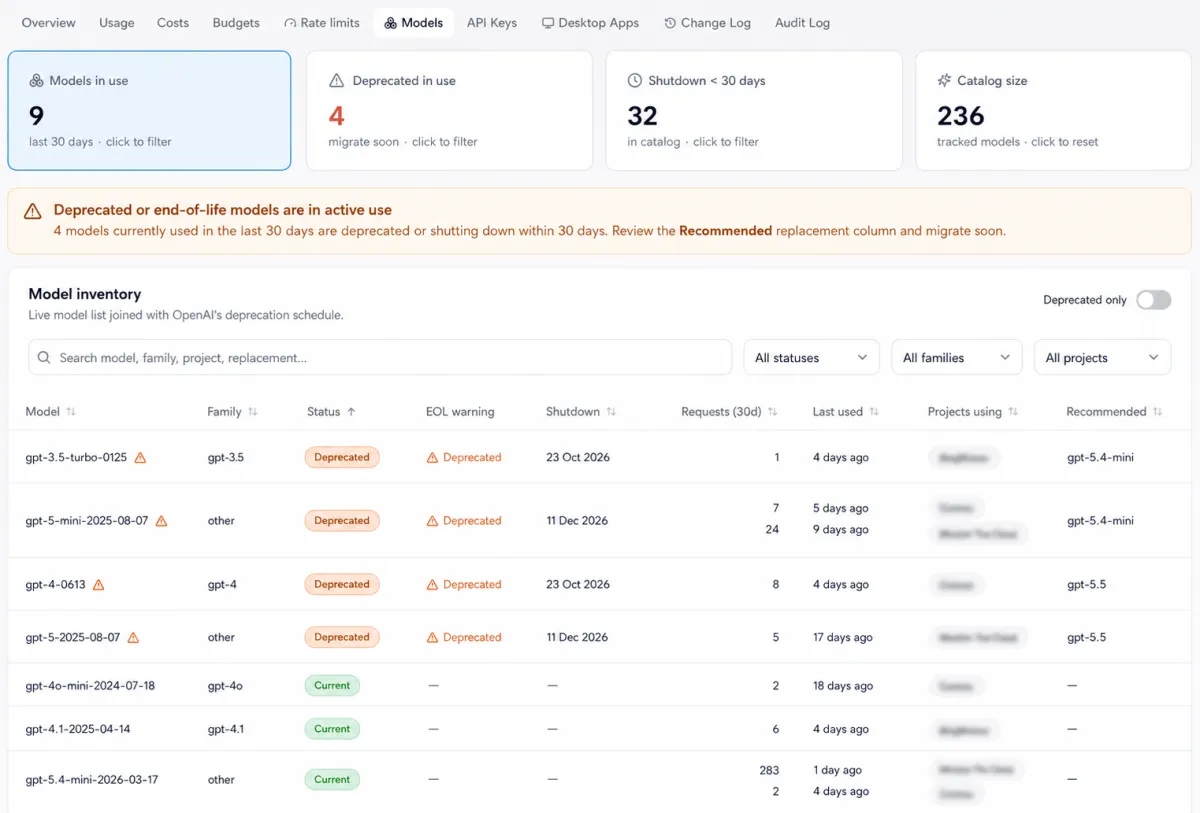1200x813 pixels.
Task: Click the search magnifier icon
Action: tap(45, 357)
